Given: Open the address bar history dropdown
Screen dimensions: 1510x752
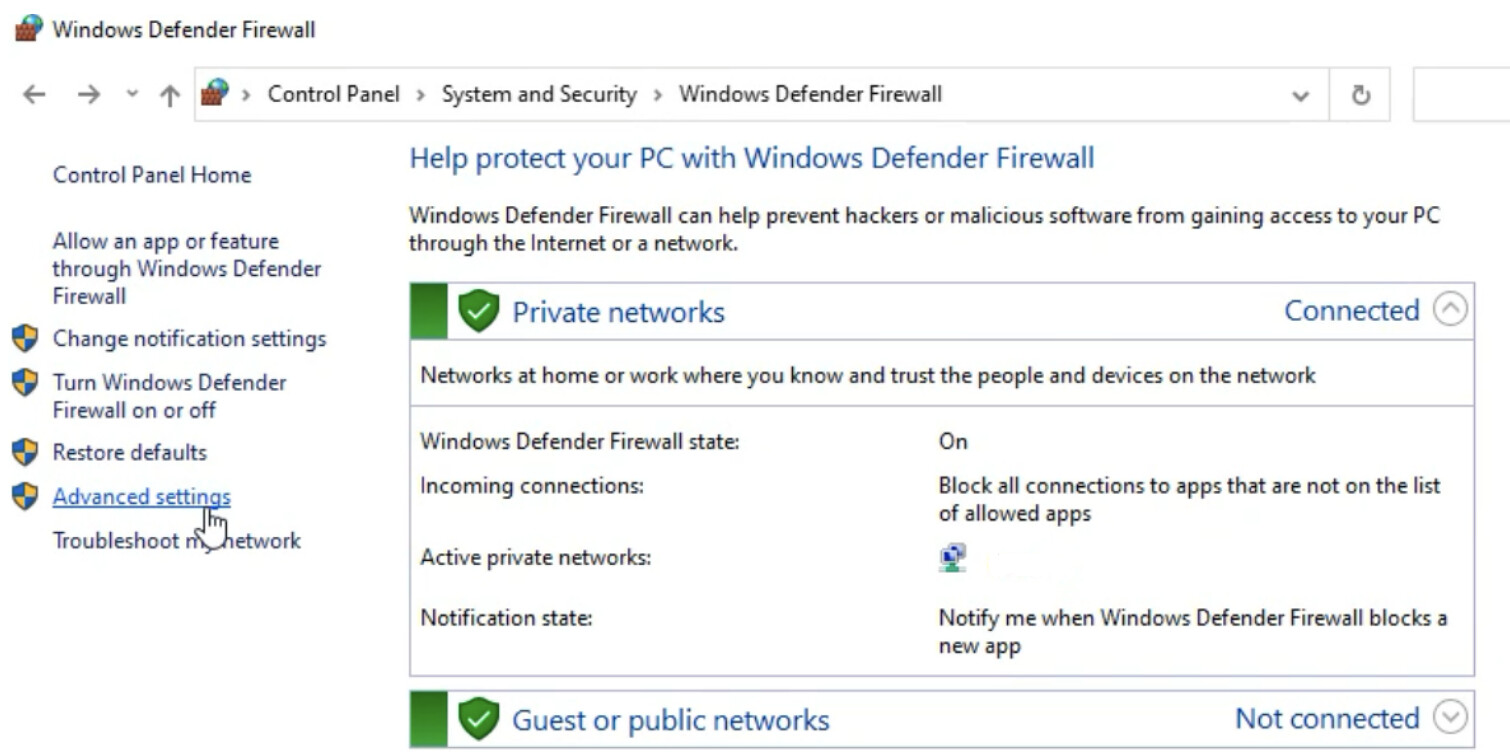Looking at the screenshot, I should point(1300,95).
